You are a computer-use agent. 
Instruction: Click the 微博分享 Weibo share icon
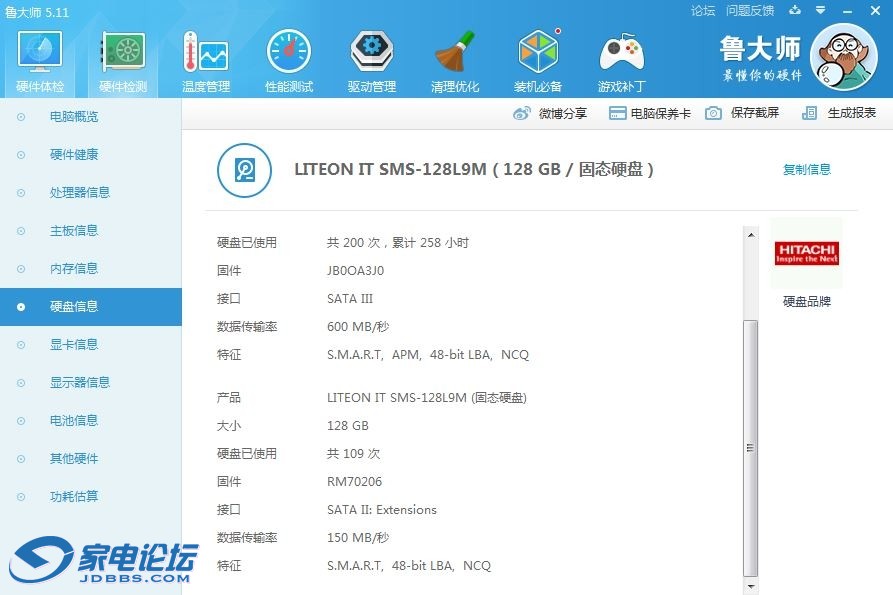(522, 113)
